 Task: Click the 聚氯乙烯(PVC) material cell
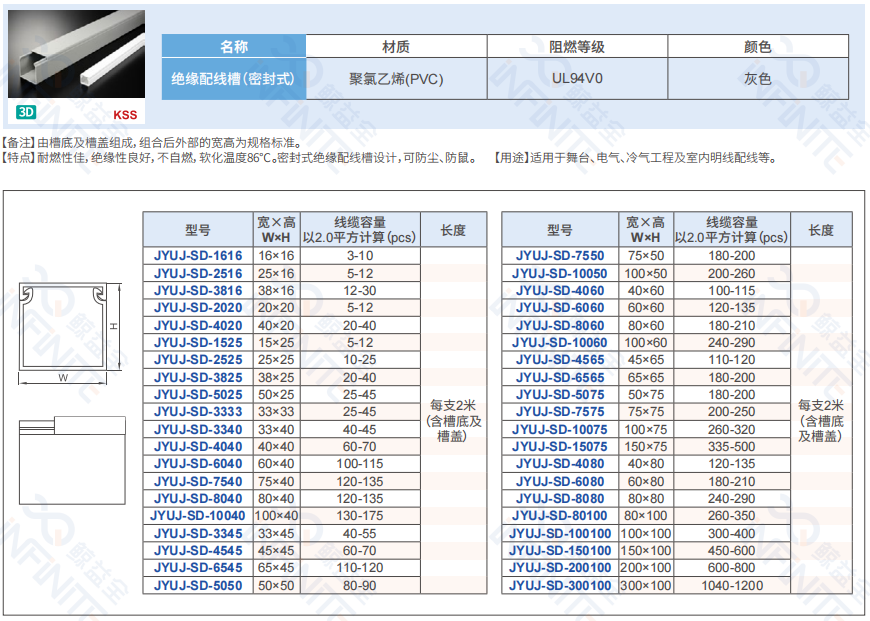[395, 79]
